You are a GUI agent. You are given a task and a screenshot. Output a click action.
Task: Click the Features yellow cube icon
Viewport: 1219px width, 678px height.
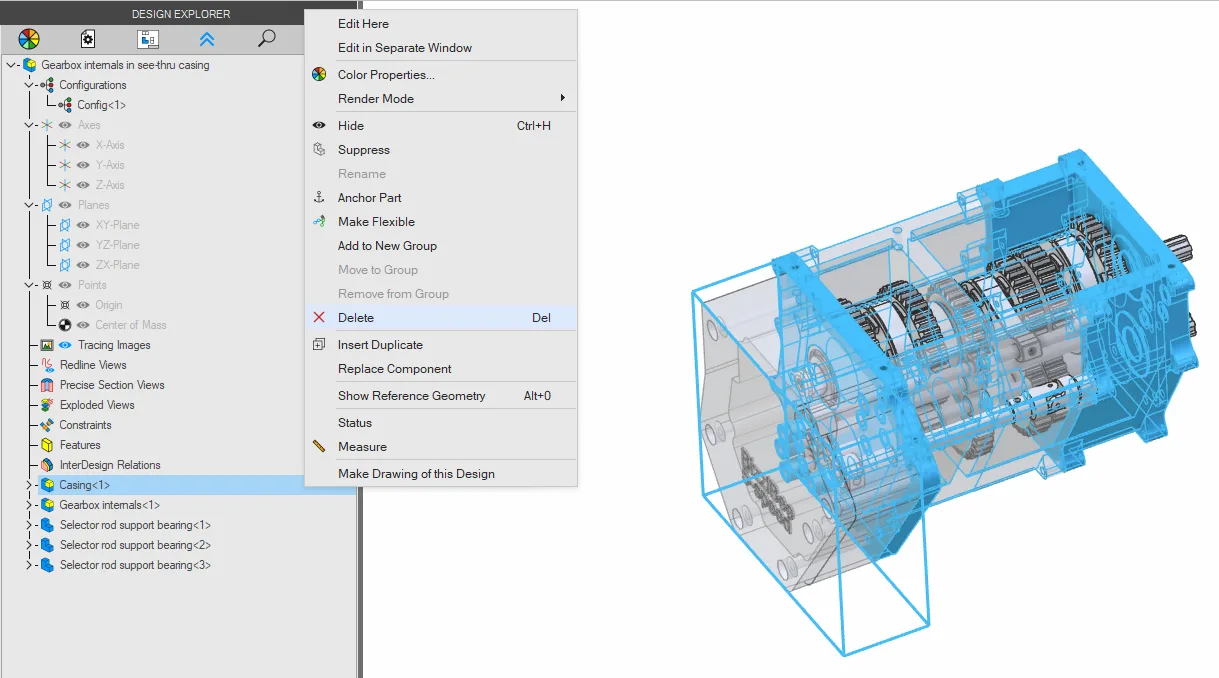[x=47, y=445]
